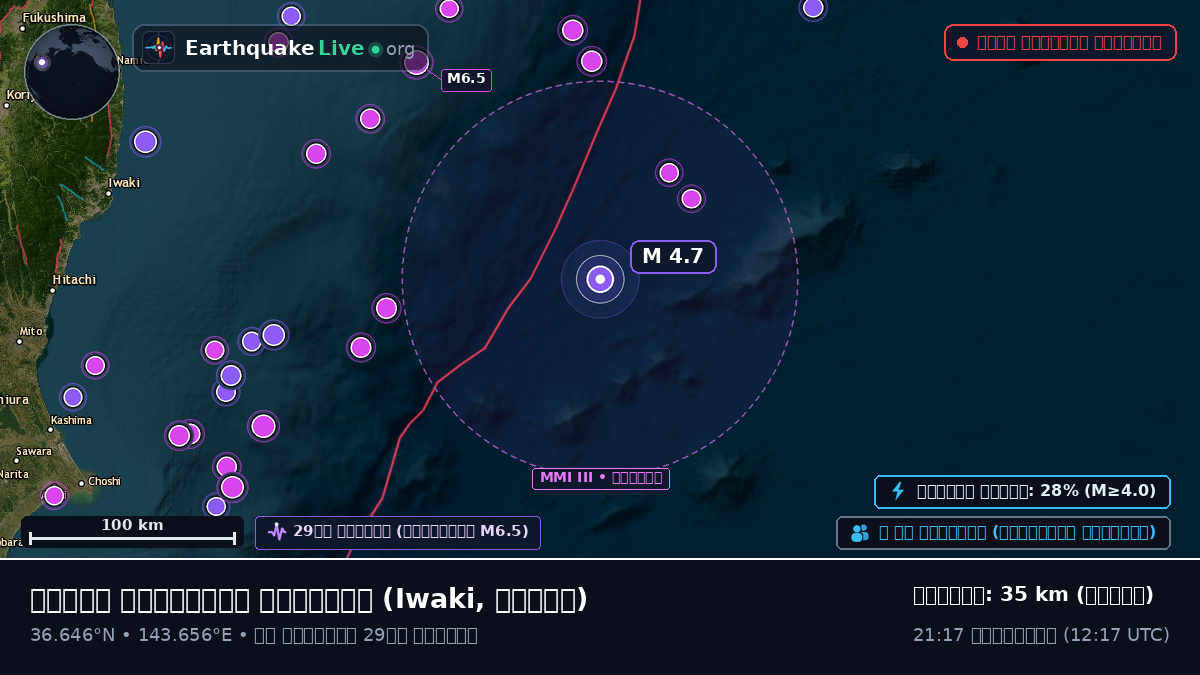
Task: Click the Sawara city label
Action: pos(34,451)
